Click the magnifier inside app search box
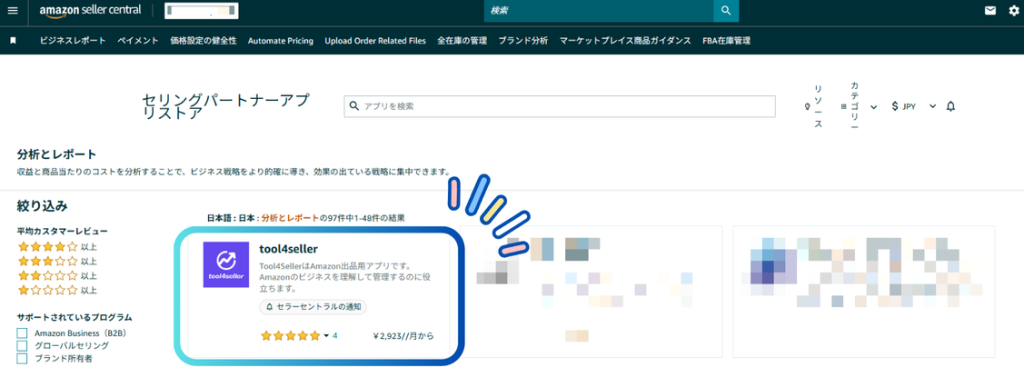This screenshot has width=1024, height=367. [x=355, y=106]
